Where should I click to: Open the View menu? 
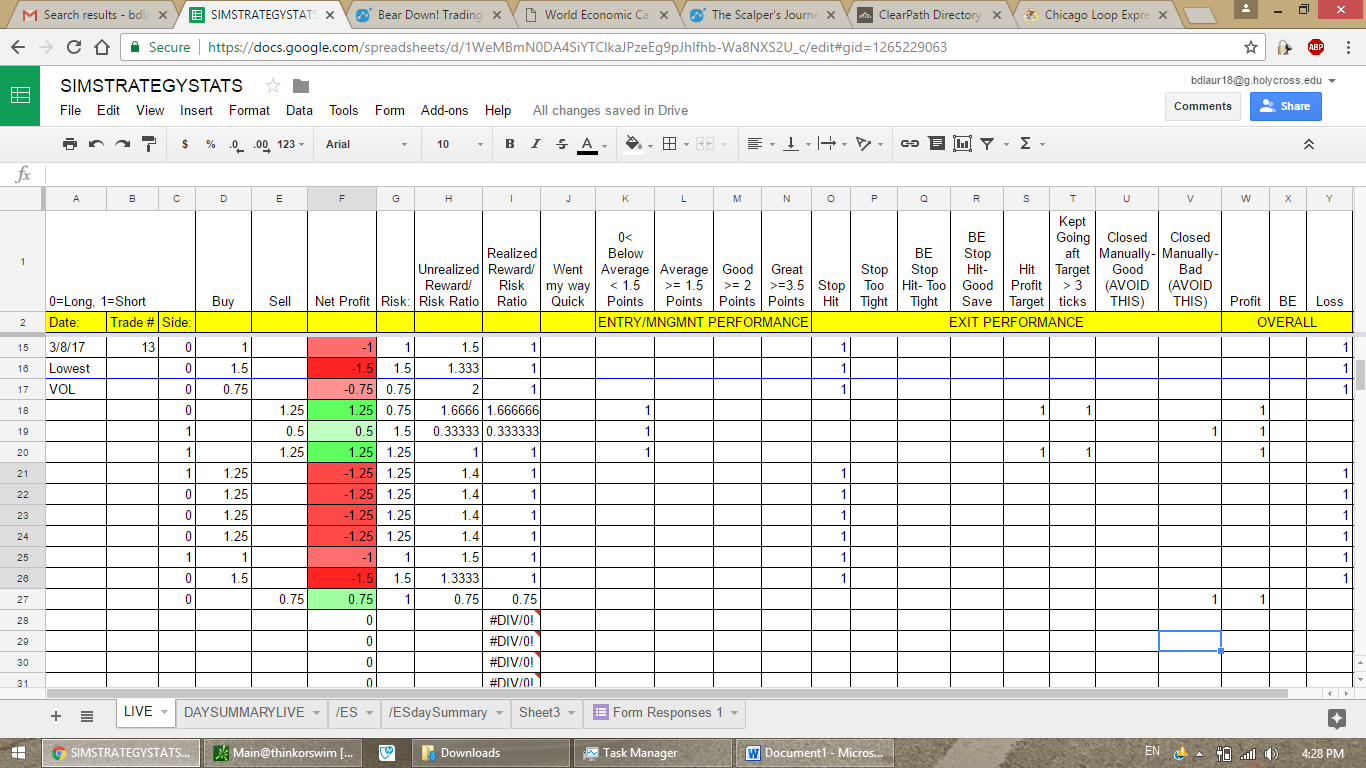150,110
